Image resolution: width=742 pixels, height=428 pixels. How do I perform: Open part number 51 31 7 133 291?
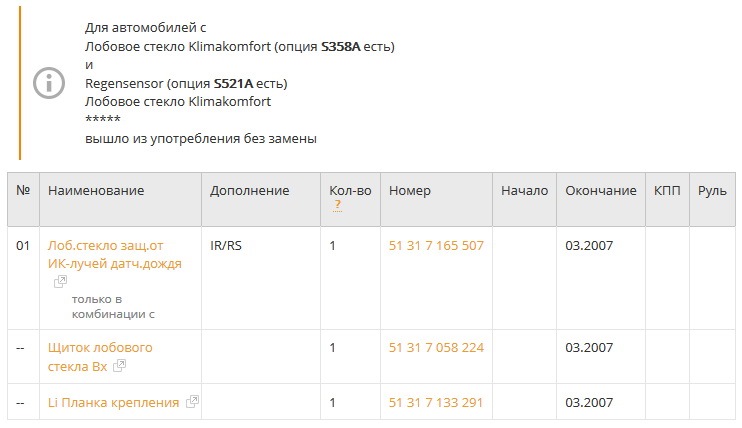coord(436,402)
